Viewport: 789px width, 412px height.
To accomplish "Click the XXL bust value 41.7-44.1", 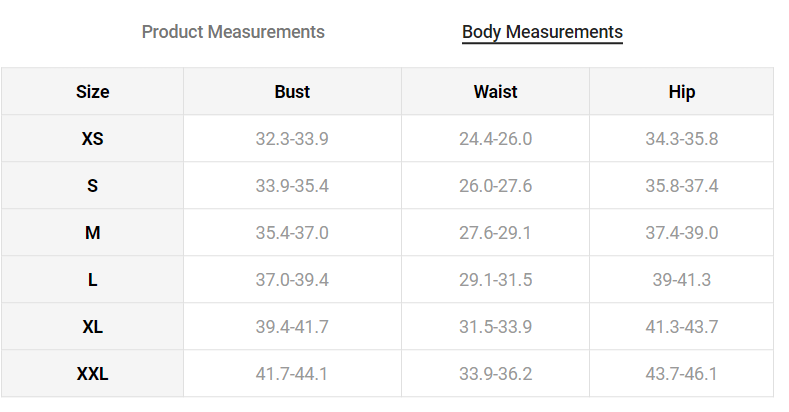I will point(292,375).
